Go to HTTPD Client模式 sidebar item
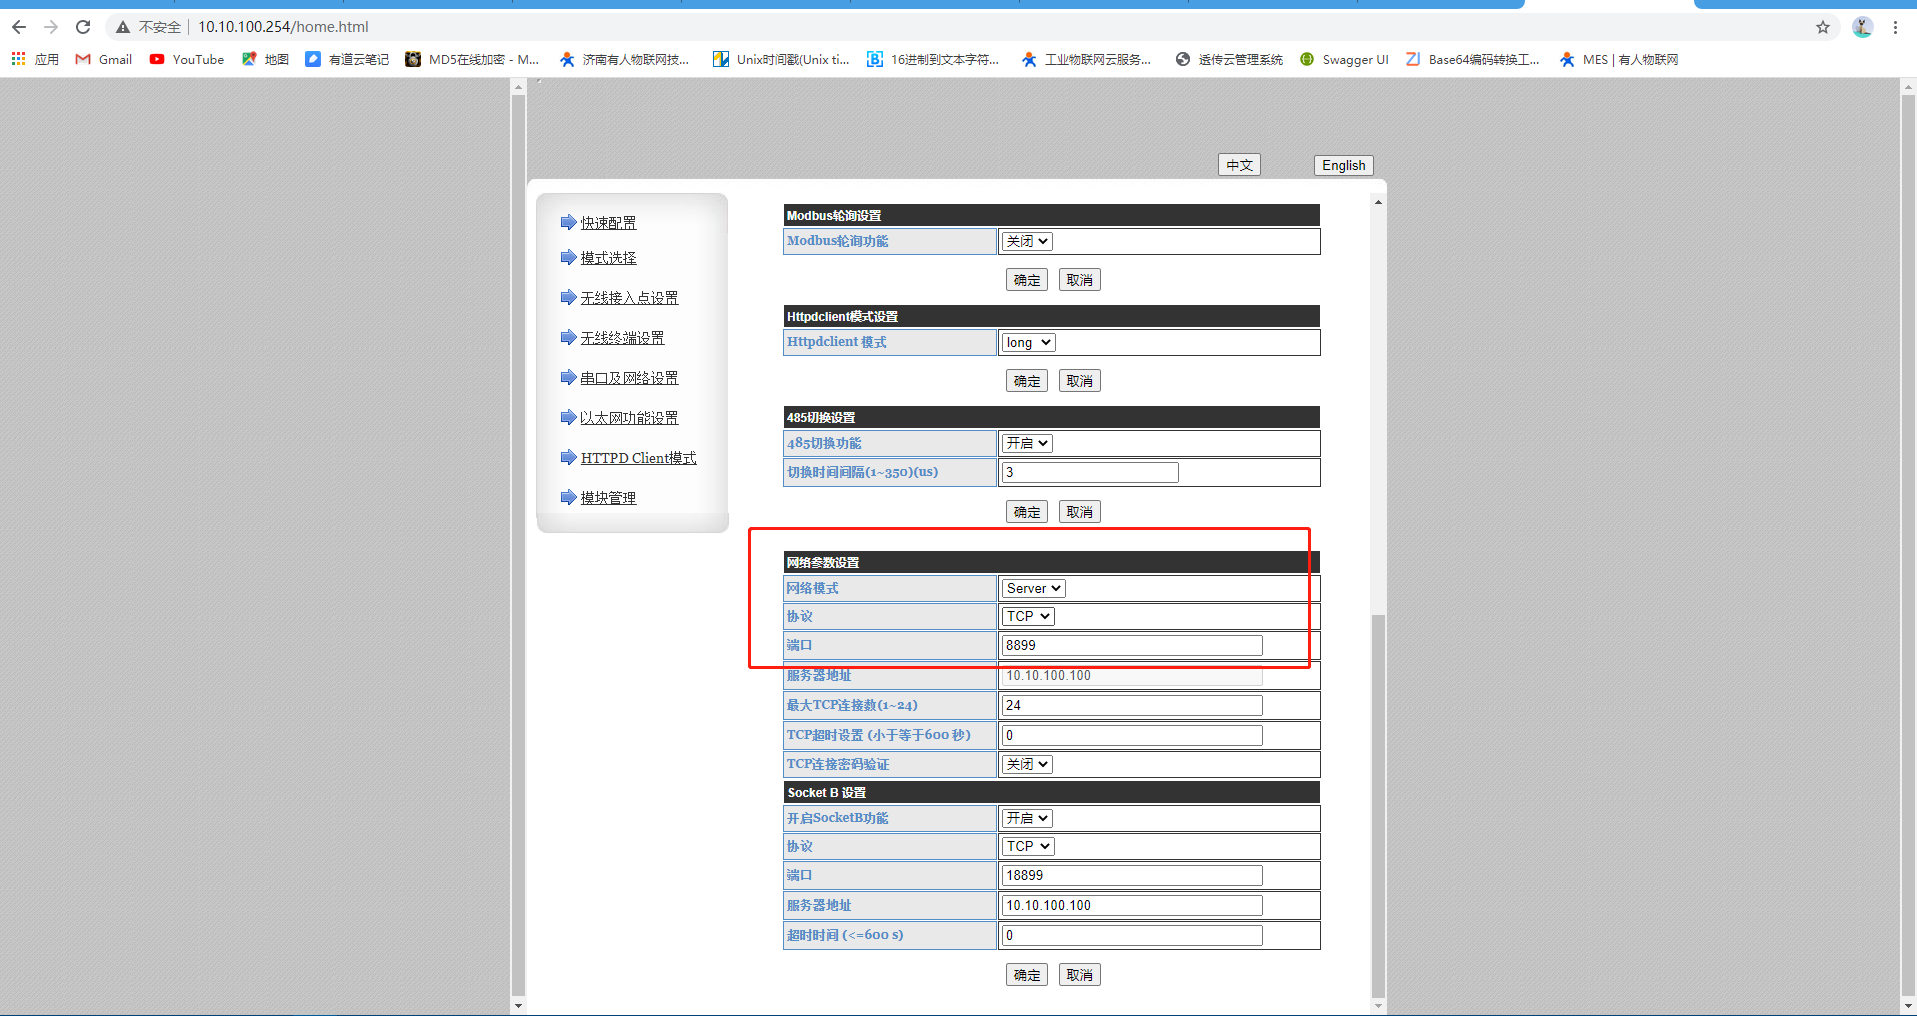Viewport: 1917px width, 1016px height. [638, 458]
